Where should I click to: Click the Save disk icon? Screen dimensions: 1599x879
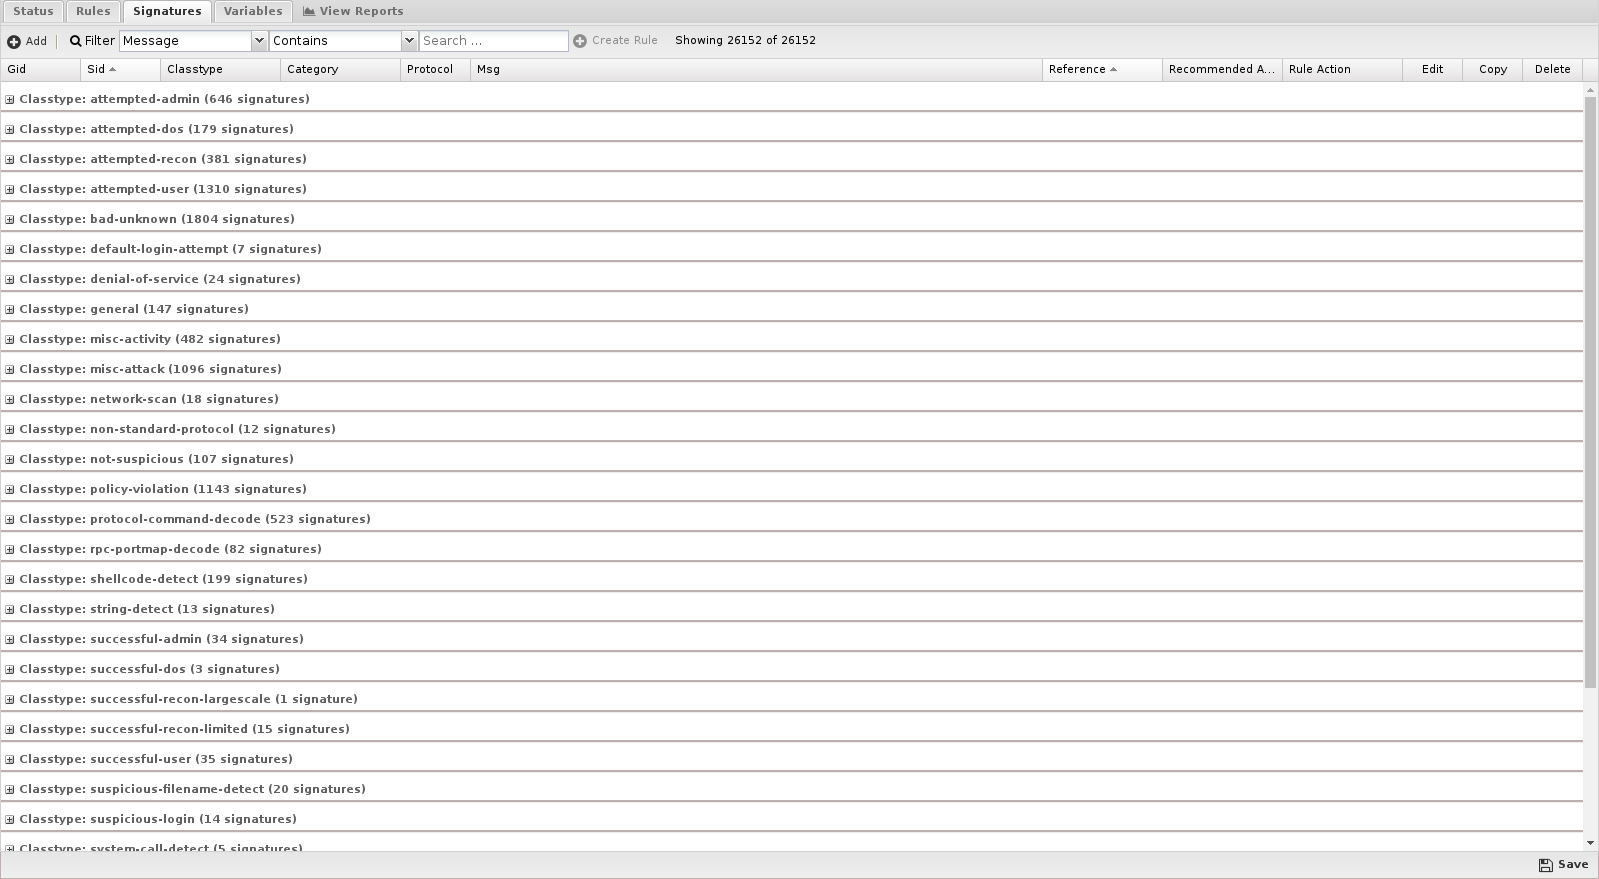coord(1545,865)
